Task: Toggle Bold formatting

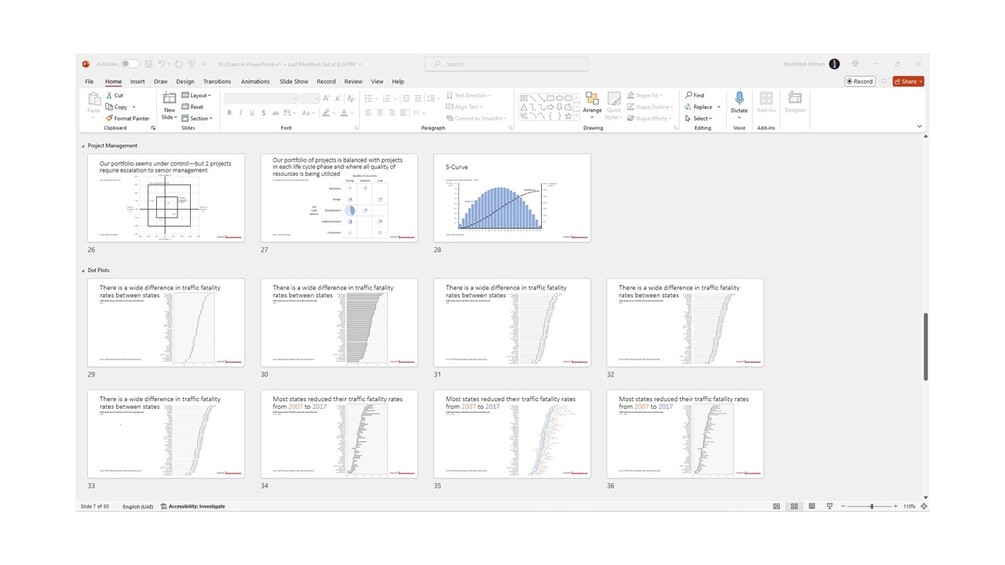Action: [229, 113]
